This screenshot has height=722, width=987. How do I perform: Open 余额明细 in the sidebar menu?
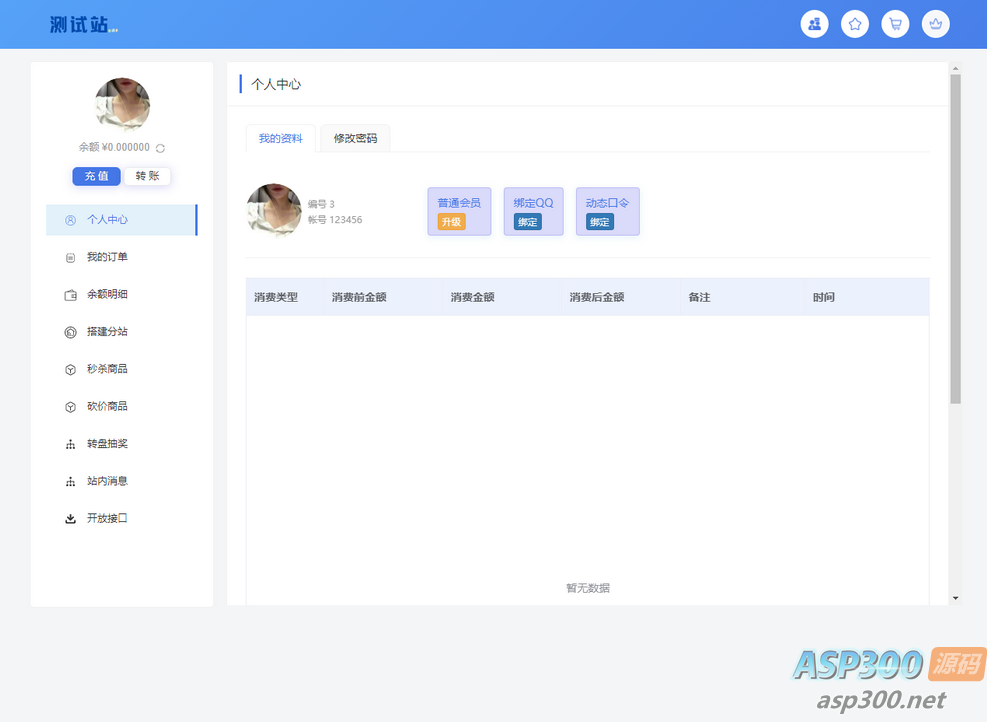pyautogui.click(x=121, y=294)
